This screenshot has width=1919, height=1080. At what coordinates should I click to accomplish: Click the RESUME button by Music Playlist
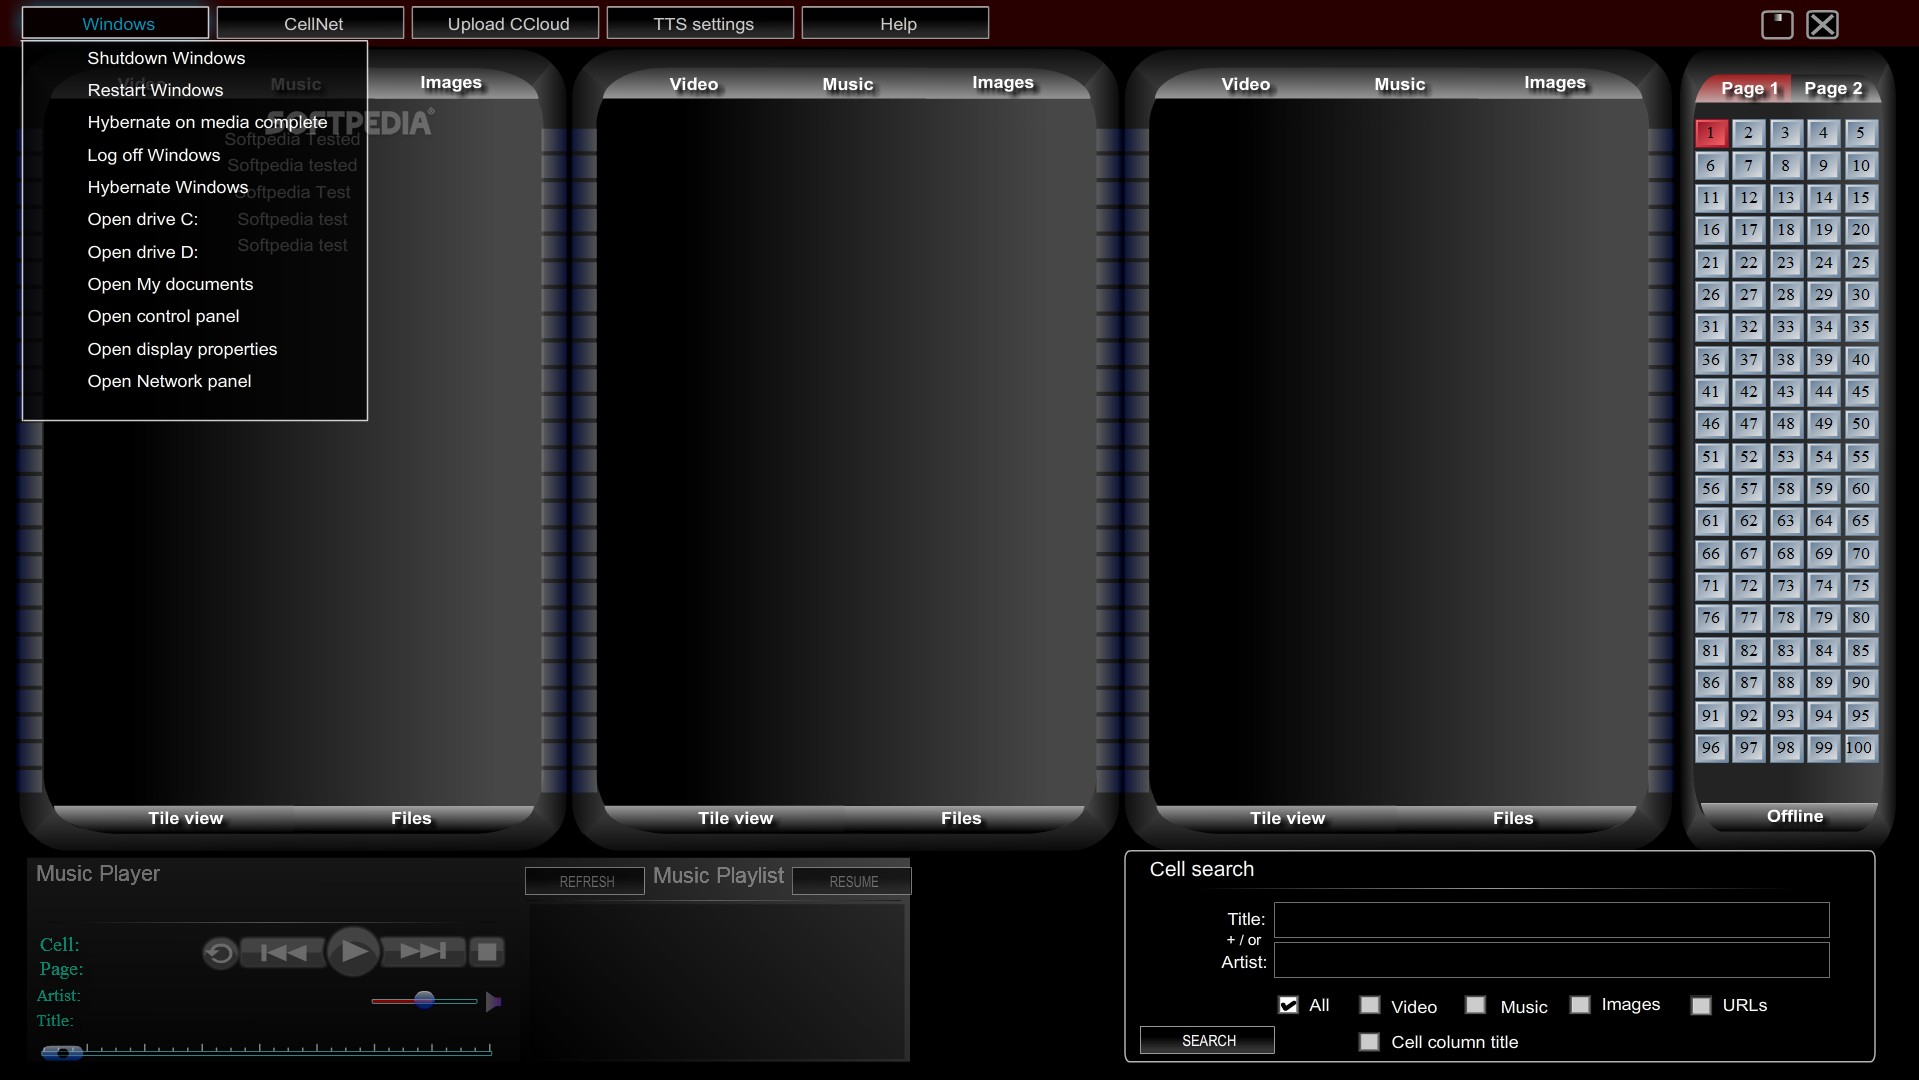coord(852,881)
